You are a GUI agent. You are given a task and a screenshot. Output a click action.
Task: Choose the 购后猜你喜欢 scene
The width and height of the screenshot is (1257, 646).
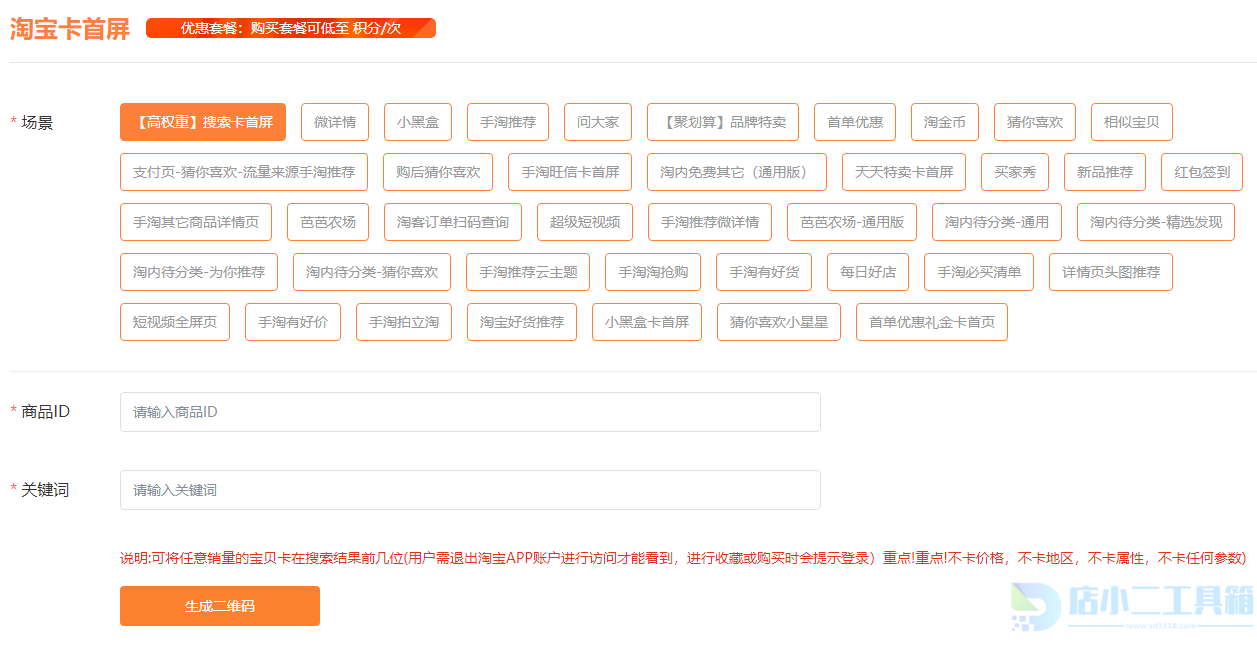click(x=438, y=172)
